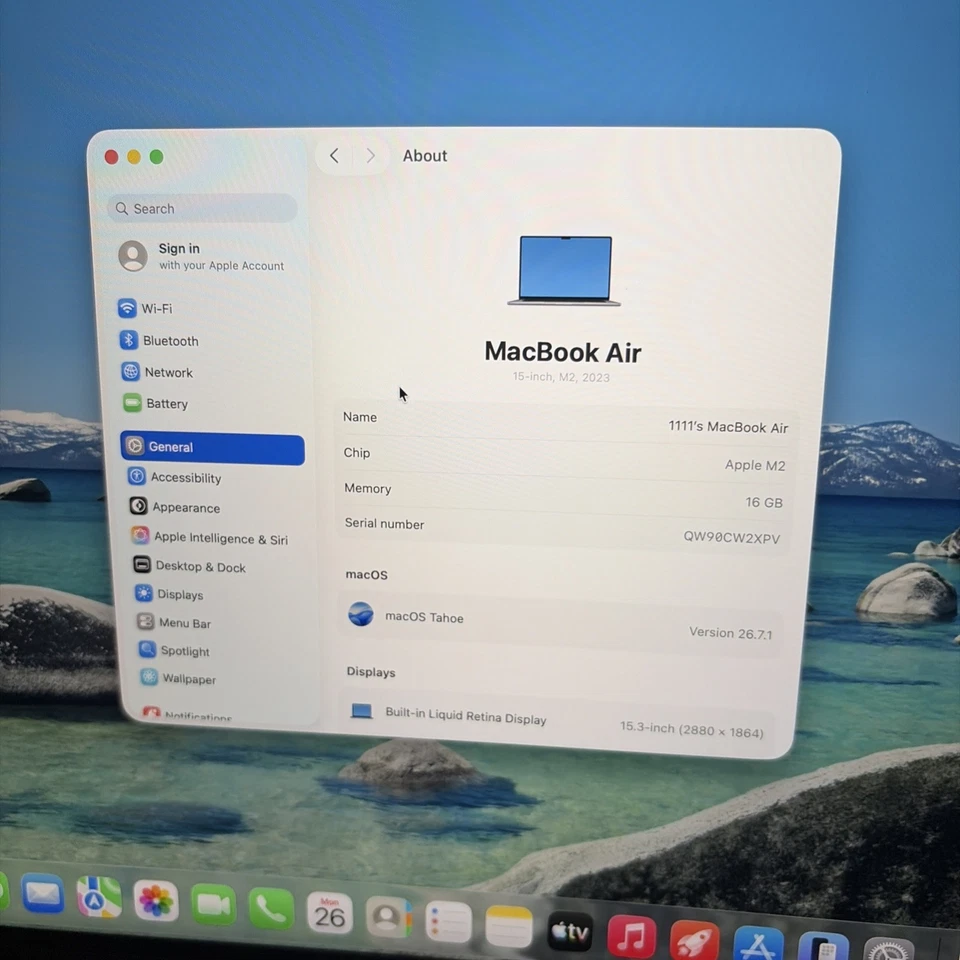Open Calendar from the Dock
This screenshot has height=960, width=960.
pyautogui.click(x=329, y=913)
